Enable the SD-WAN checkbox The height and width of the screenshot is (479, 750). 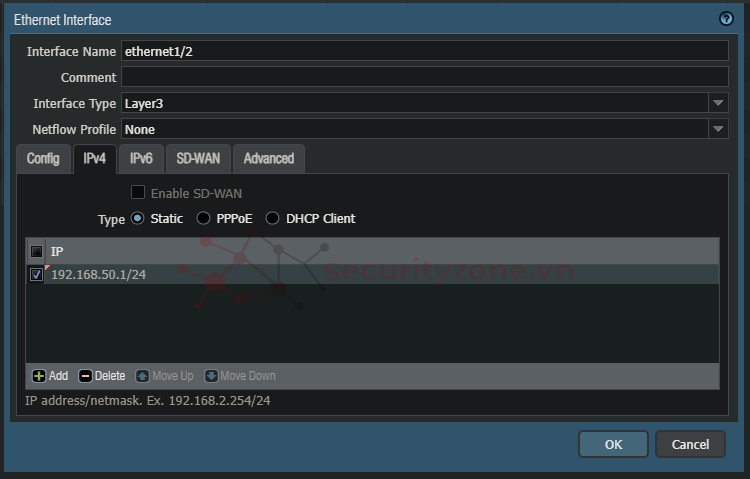[138, 193]
